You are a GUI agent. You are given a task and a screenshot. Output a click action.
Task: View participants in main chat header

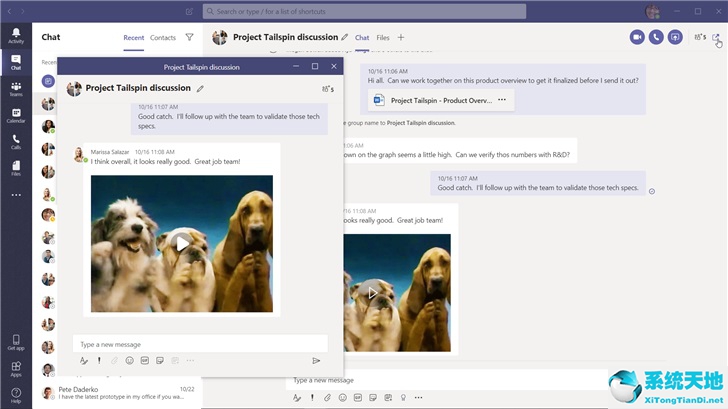pos(700,37)
